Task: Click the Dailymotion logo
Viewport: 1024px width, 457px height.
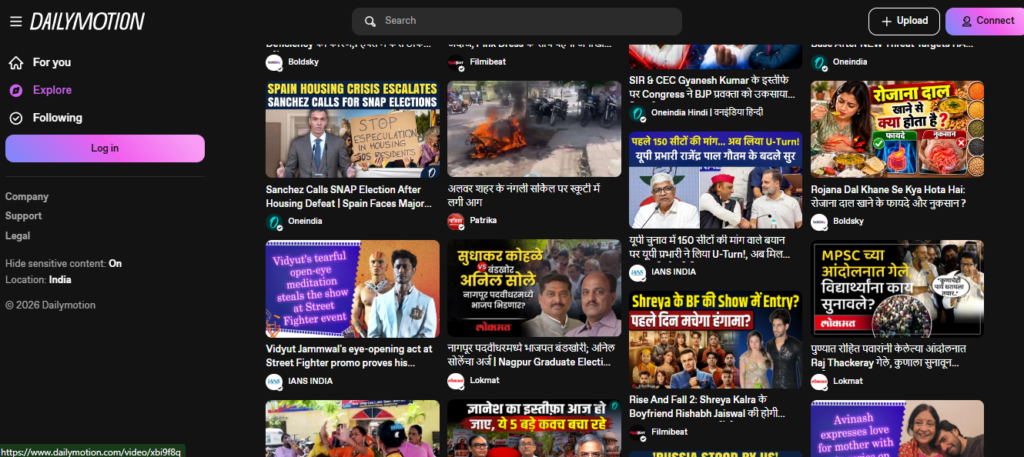Action: click(87, 22)
